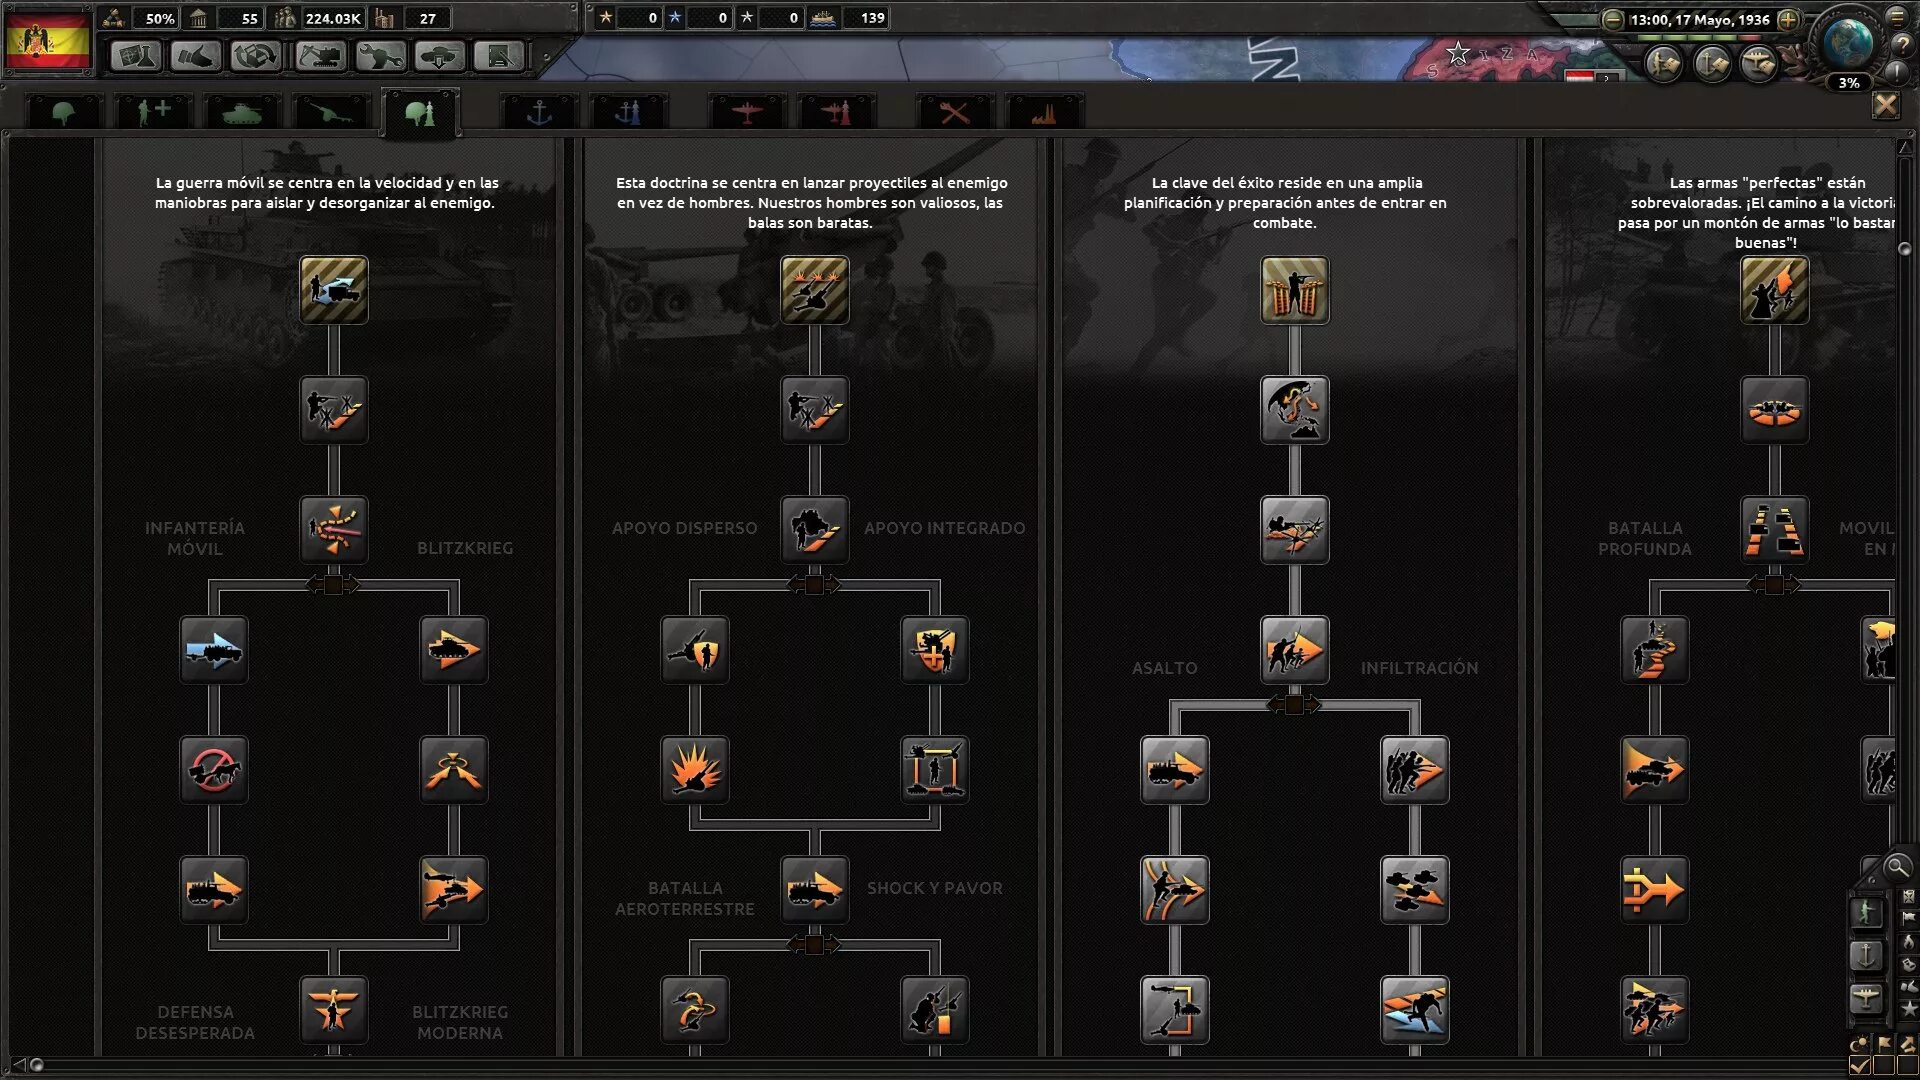
Task: Click the right-side vertical scrollbar handle
Action: click(1904, 248)
